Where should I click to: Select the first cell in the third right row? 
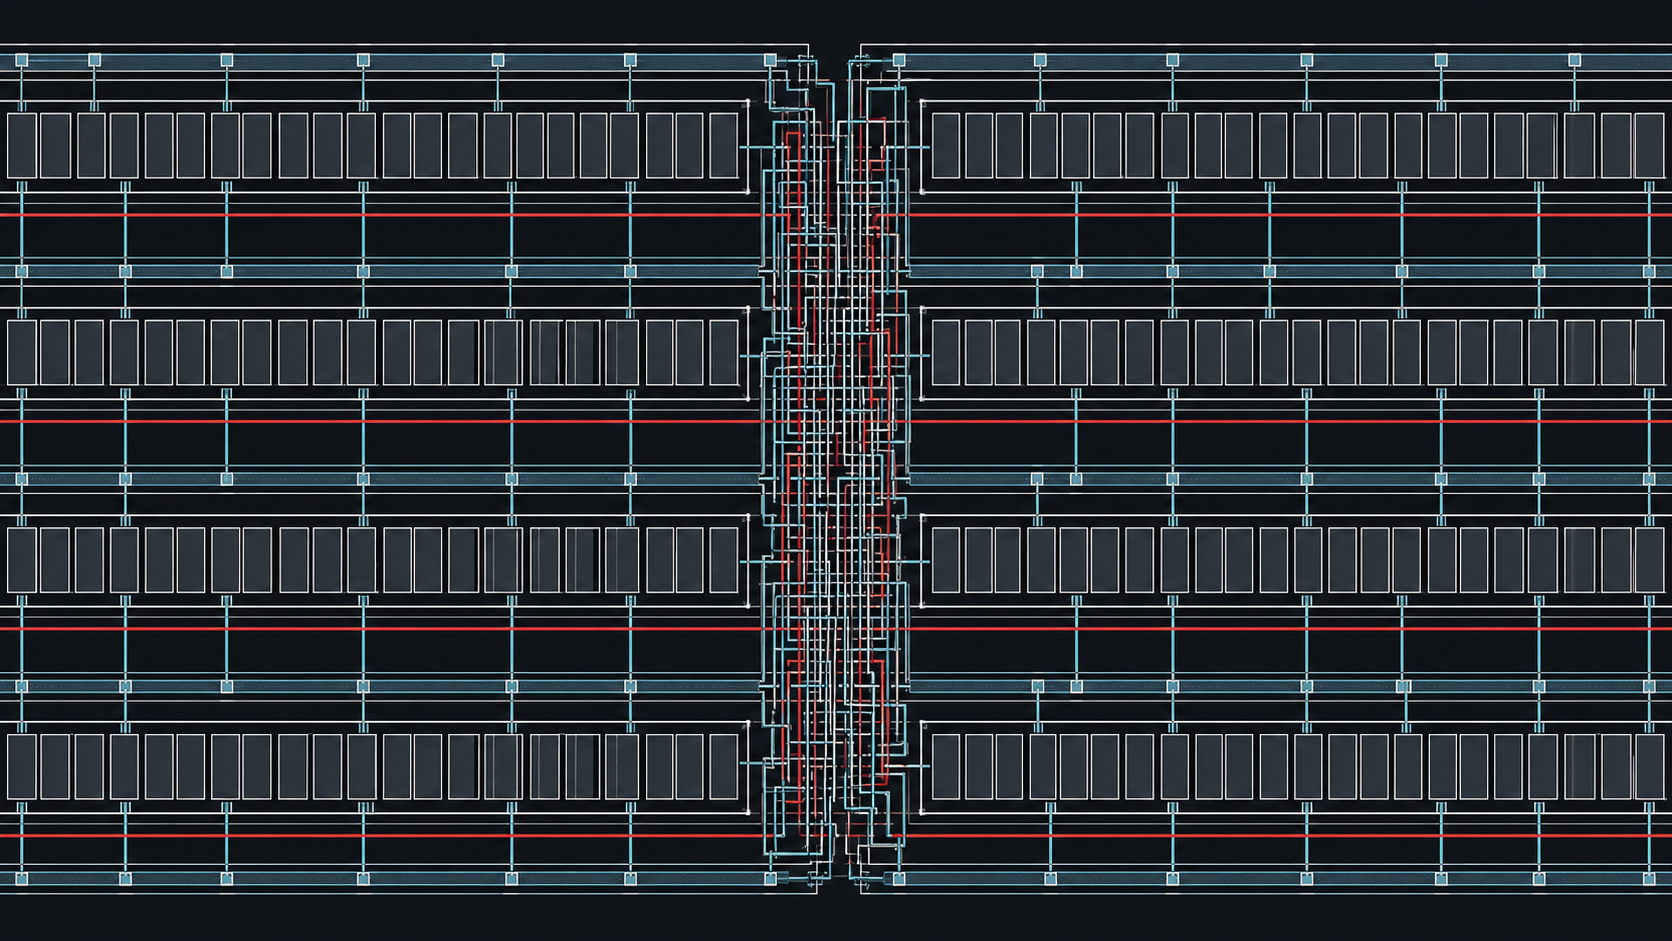[946, 560]
